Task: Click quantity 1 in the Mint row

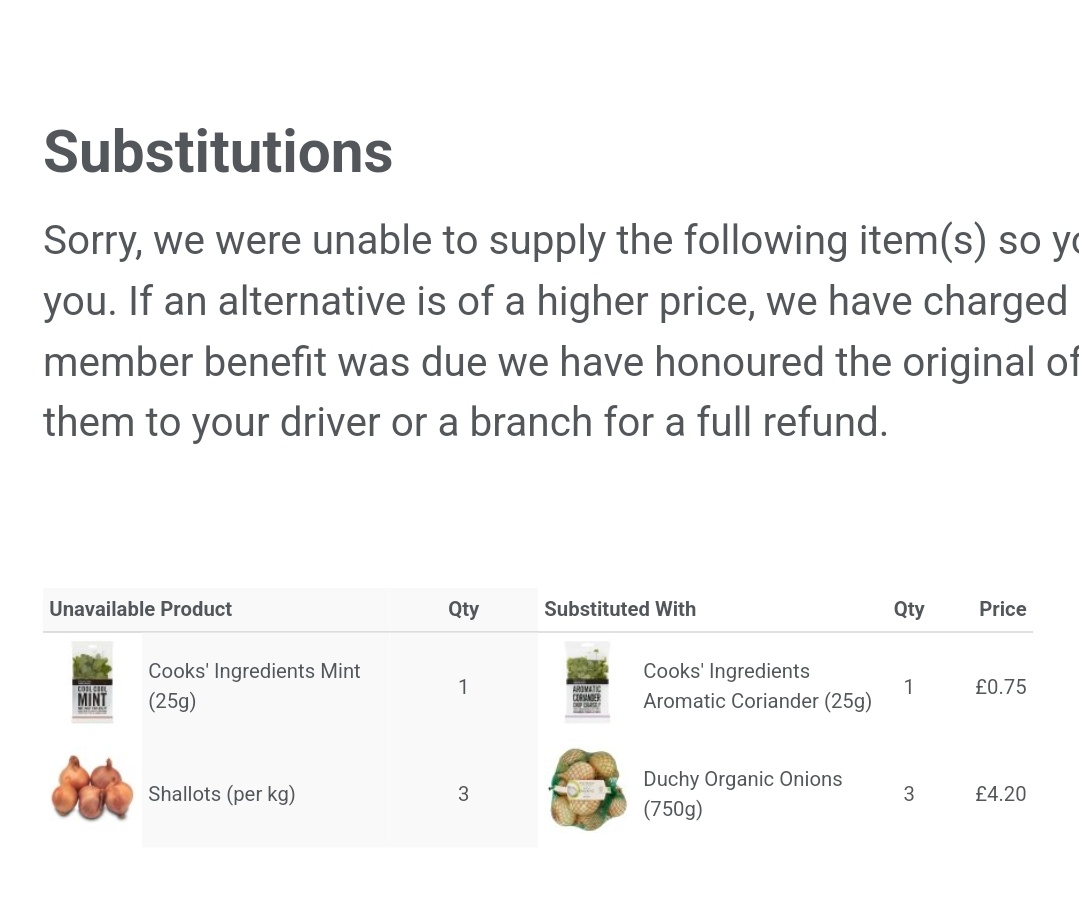Action: click(463, 687)
